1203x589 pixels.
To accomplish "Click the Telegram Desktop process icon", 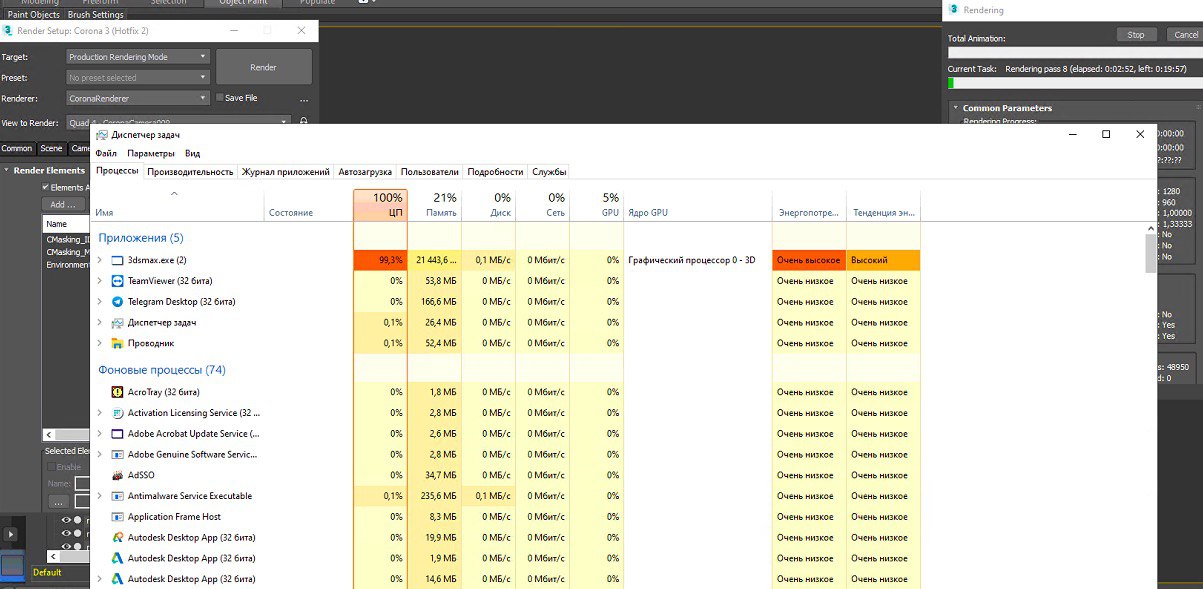I will pos(117,302).
